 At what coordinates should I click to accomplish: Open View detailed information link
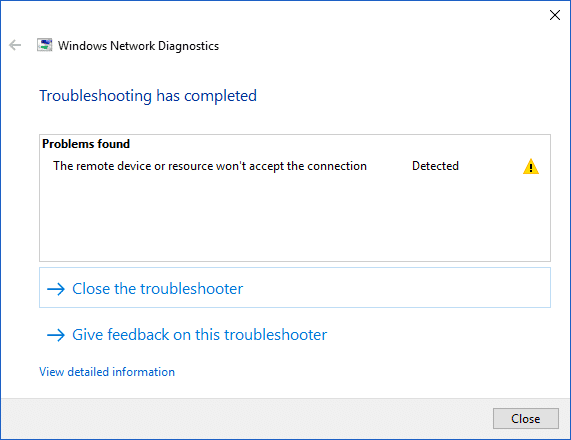107,372
